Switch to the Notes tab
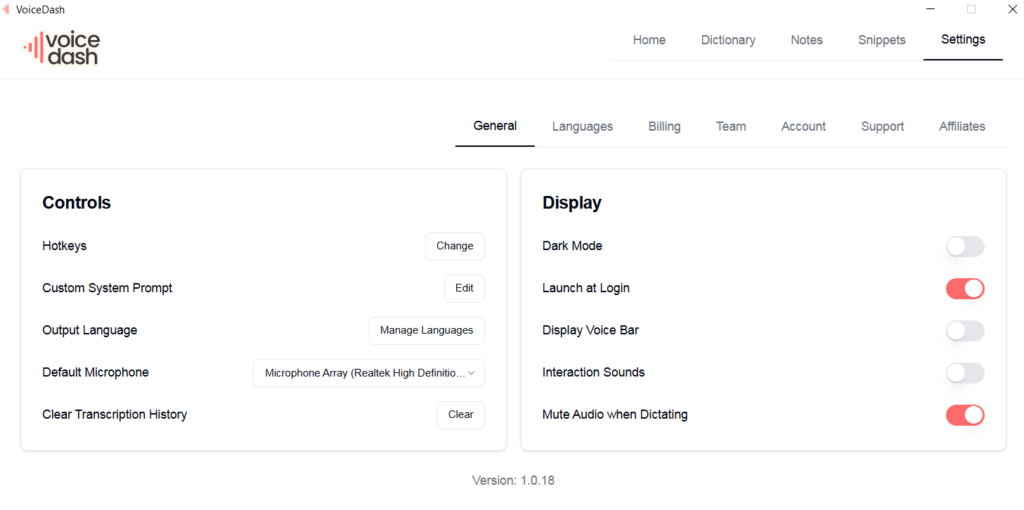 tap(807, 40)
